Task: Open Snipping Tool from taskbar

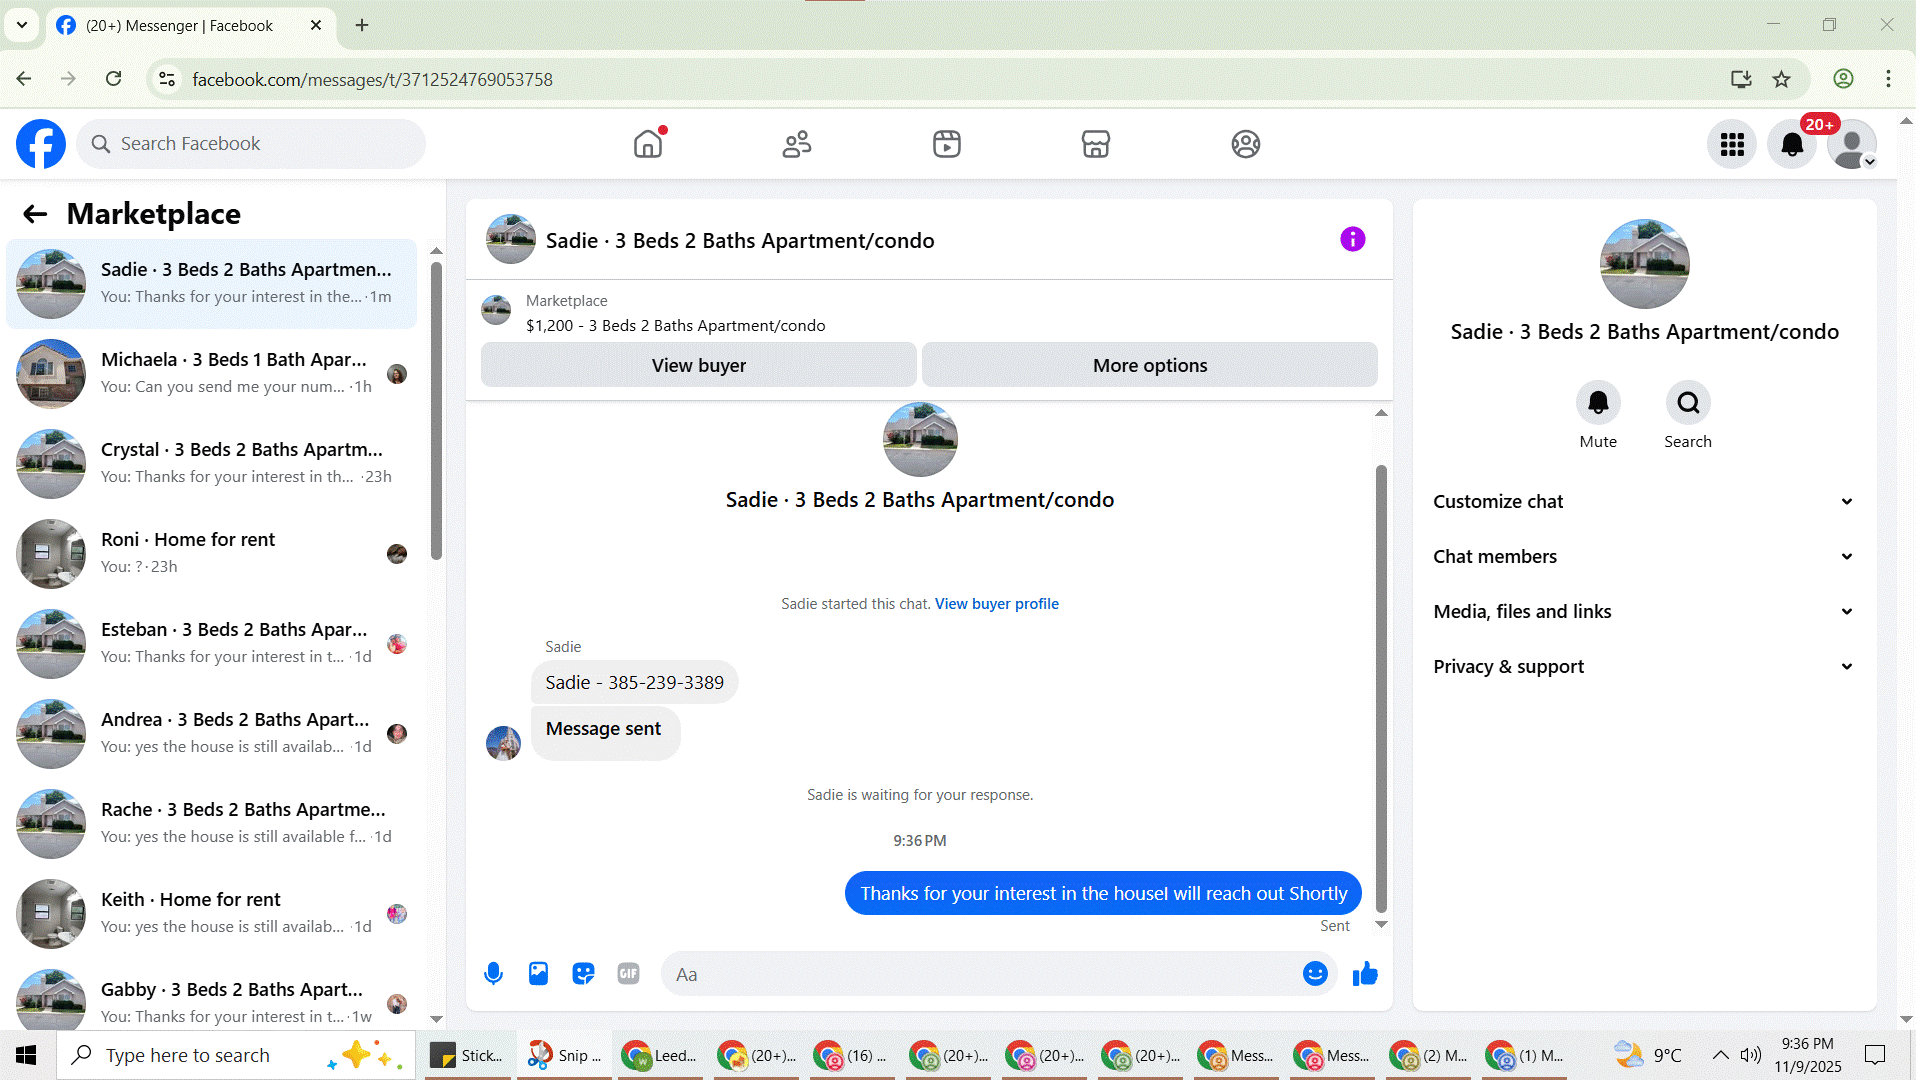Action: [x=564, y=1055]
